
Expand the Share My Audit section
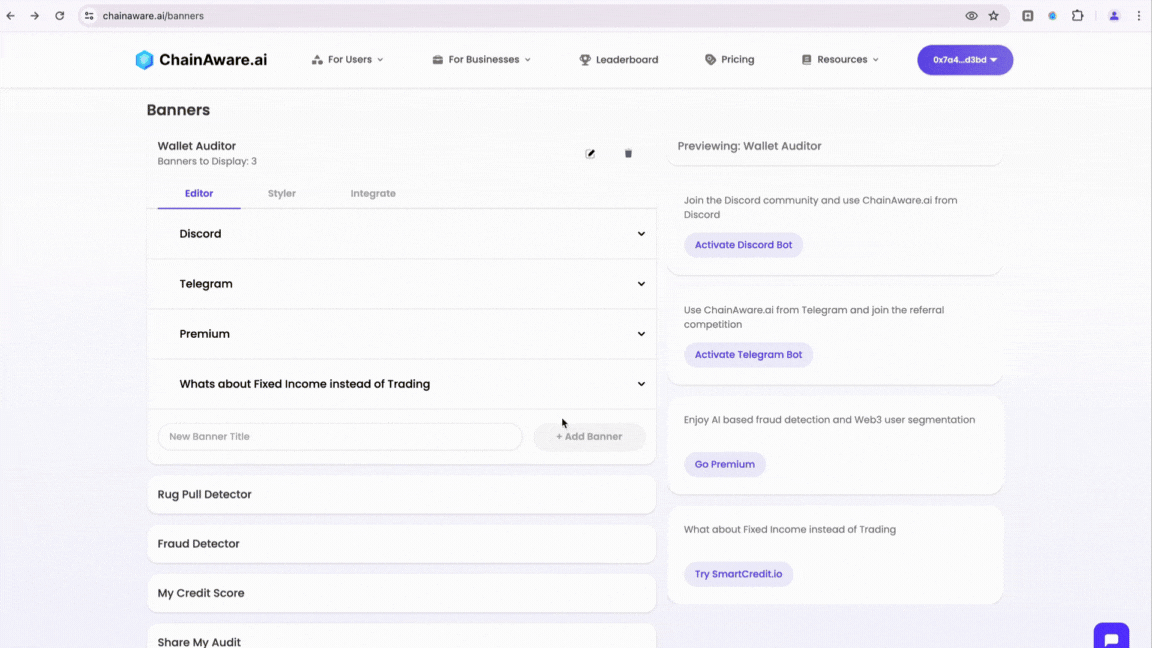coord(401,638)
